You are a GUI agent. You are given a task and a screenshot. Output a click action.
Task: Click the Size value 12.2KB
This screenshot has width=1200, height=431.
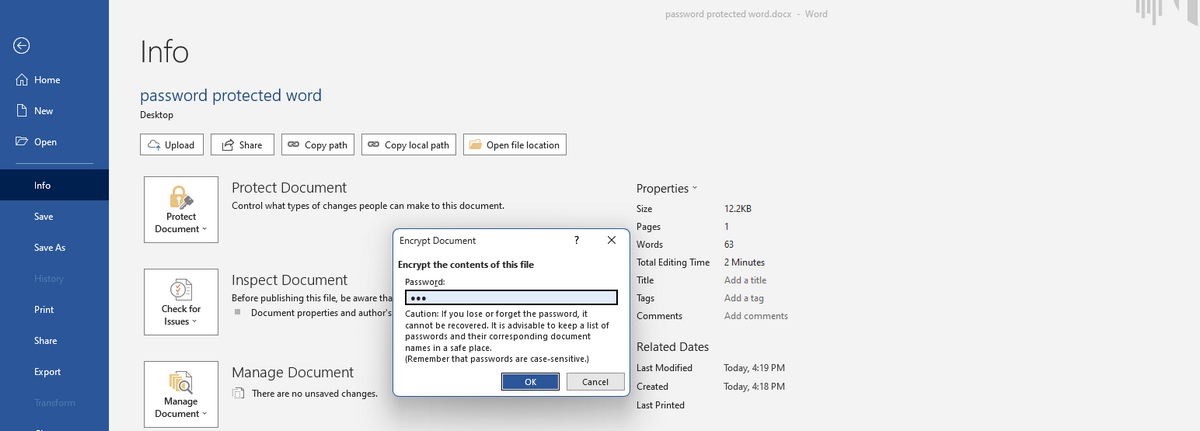[x=738, y=209]
